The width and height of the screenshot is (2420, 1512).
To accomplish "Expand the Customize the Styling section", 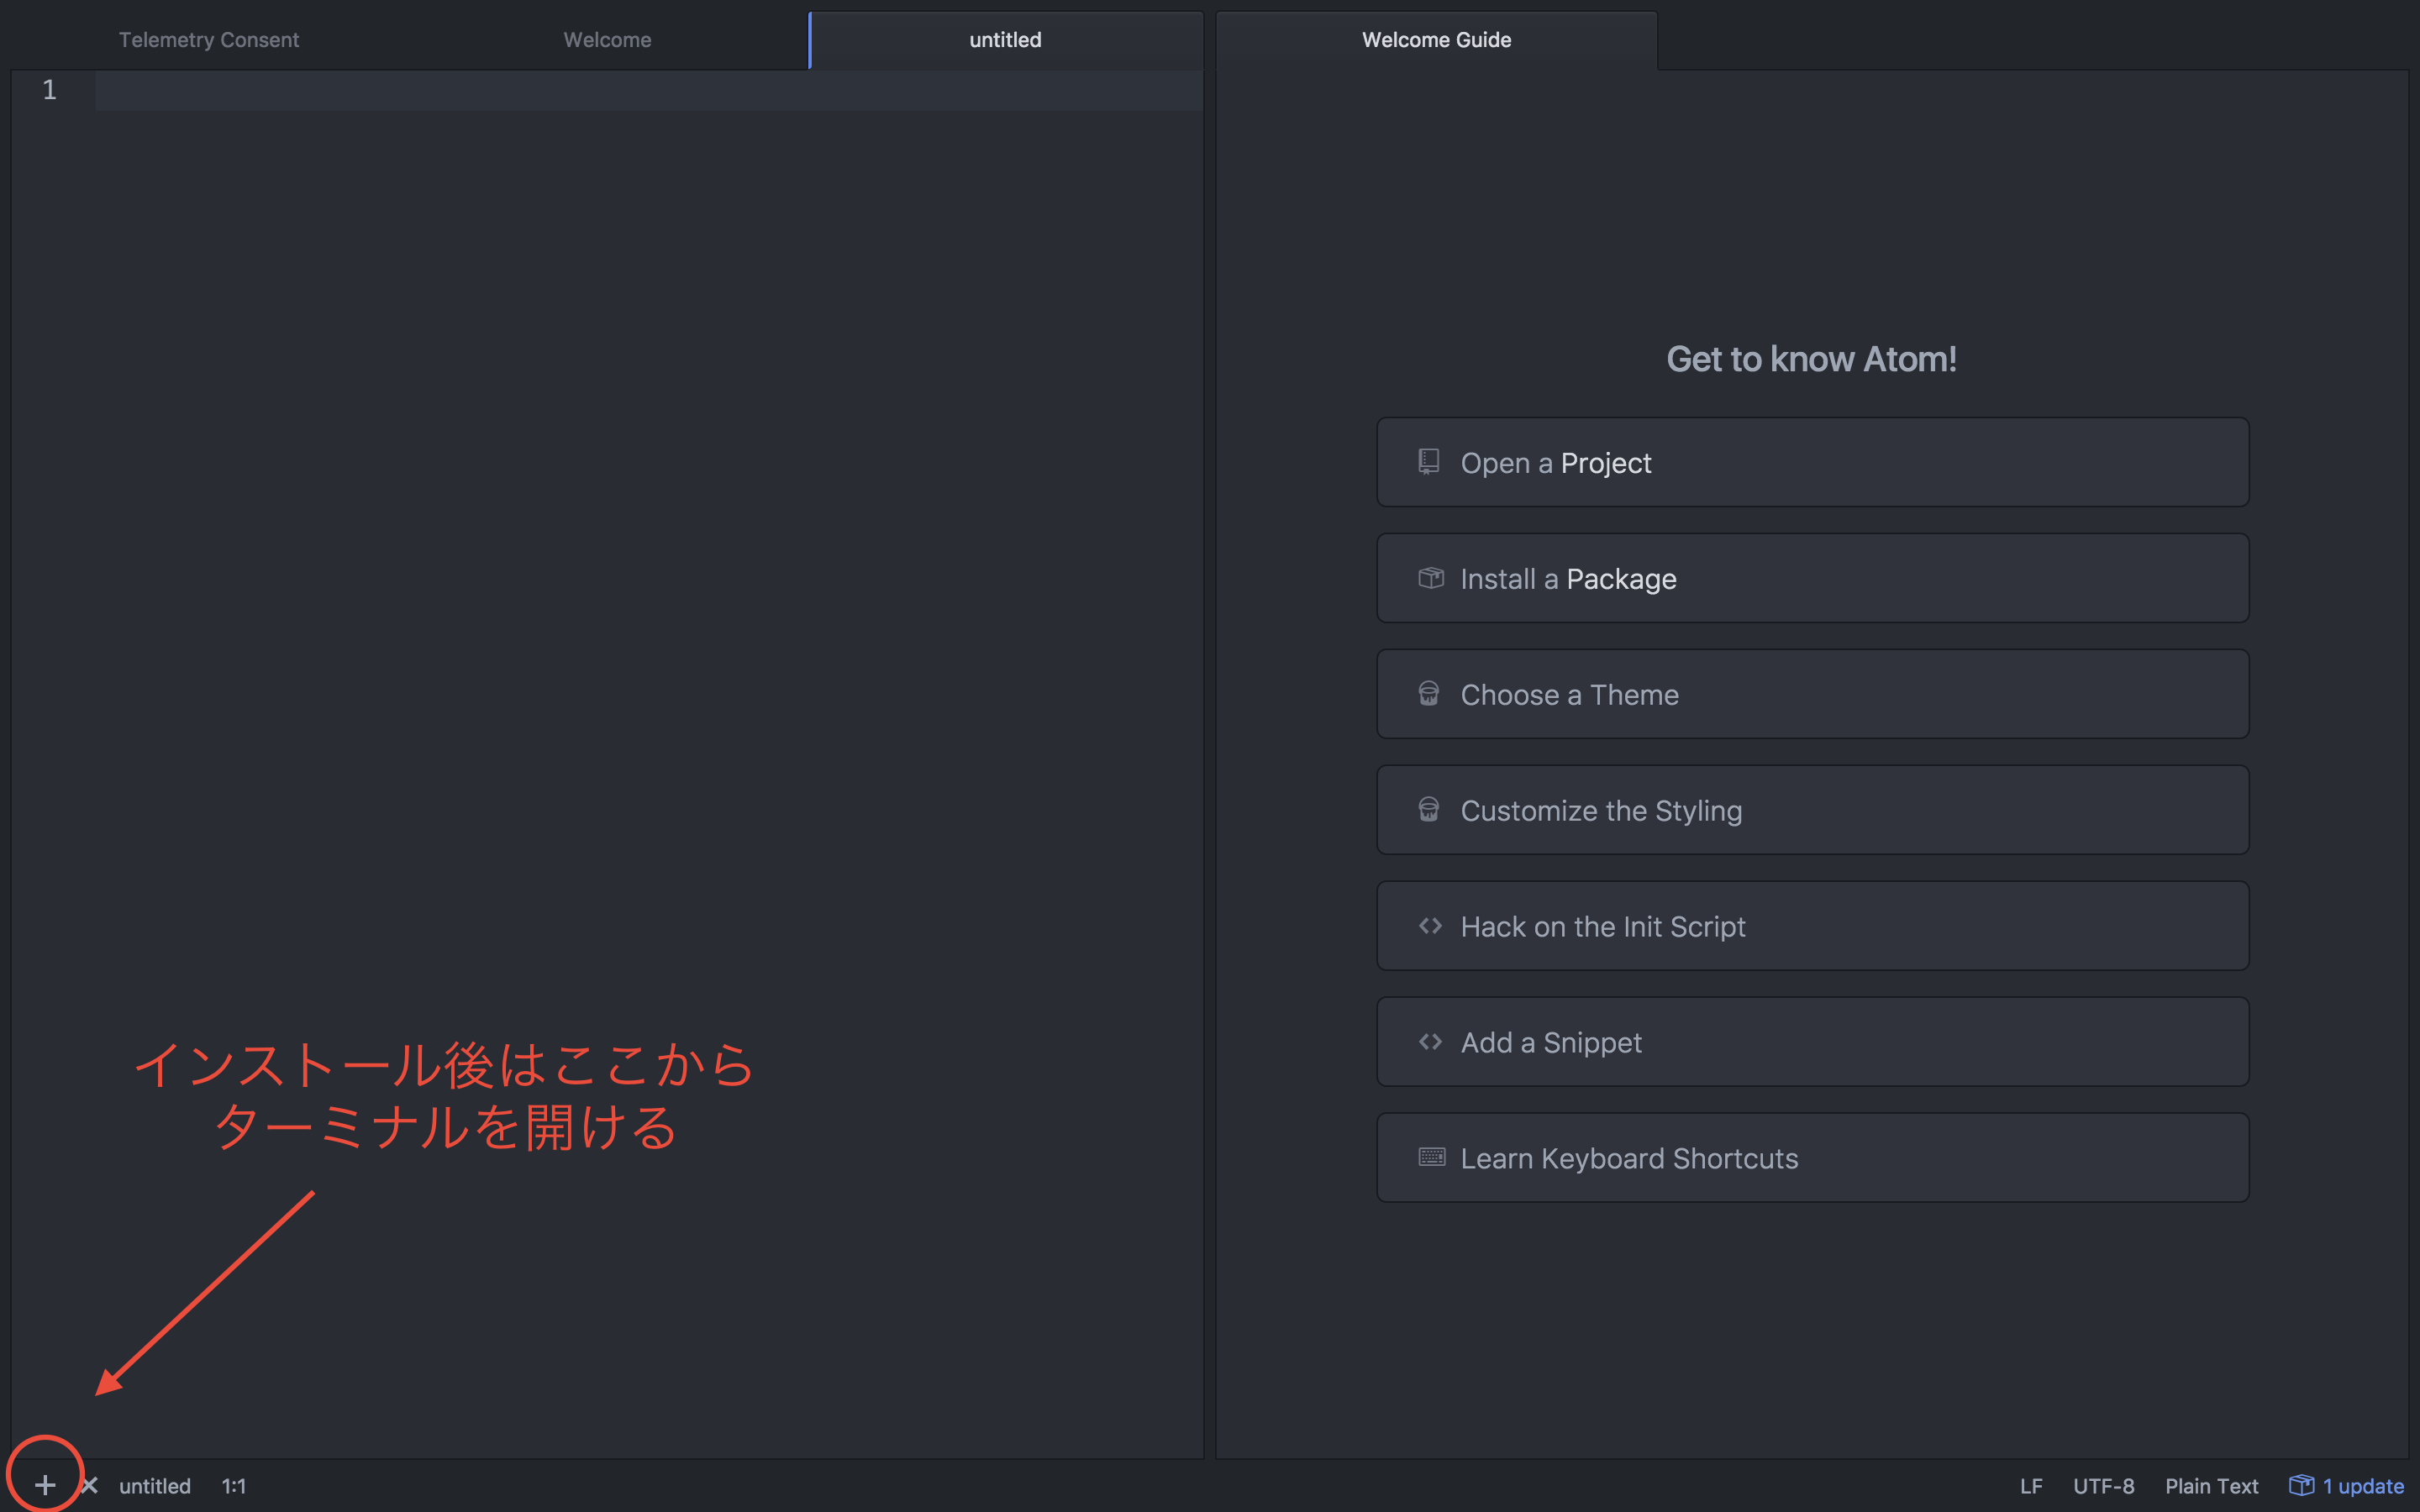I will click(x=1812, y=810).
